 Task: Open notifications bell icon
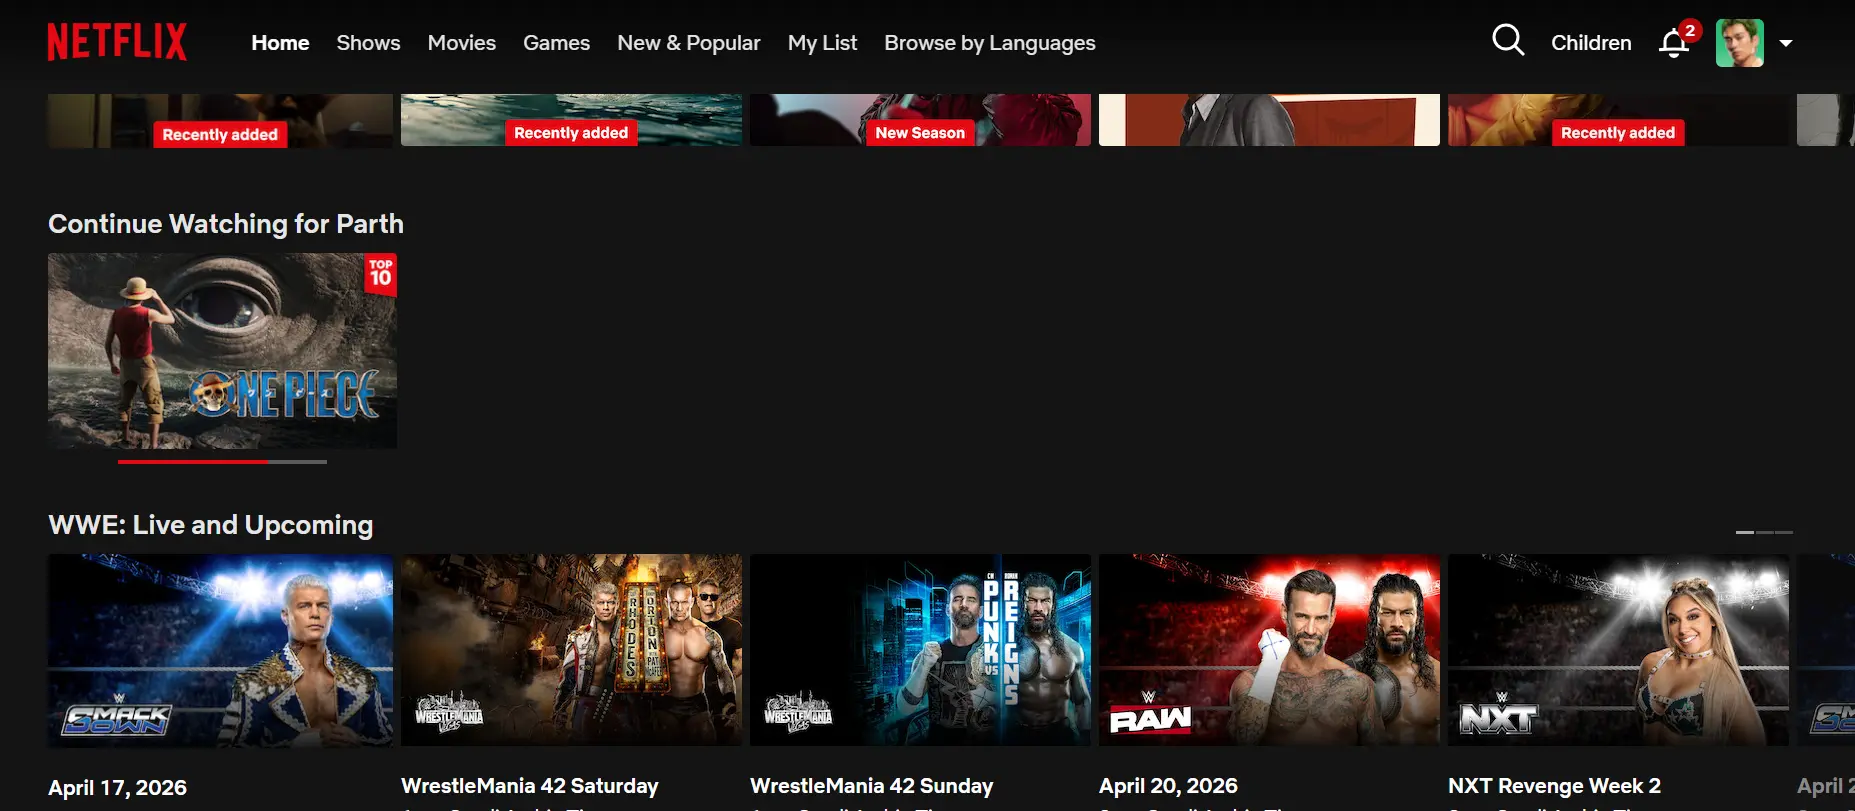[1674, 43]
